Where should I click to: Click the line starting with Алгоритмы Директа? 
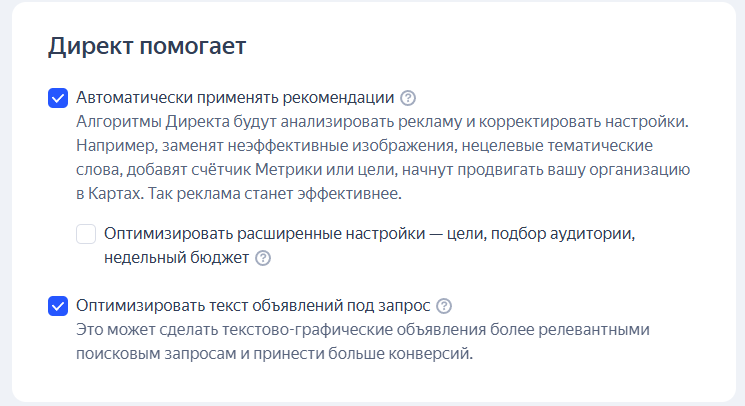(382, 122)
